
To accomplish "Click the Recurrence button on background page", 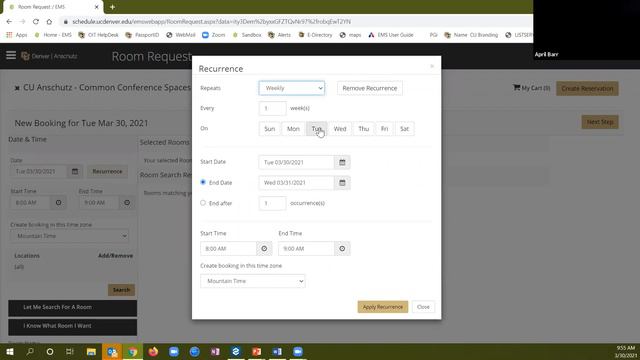I will coord(107,171).
